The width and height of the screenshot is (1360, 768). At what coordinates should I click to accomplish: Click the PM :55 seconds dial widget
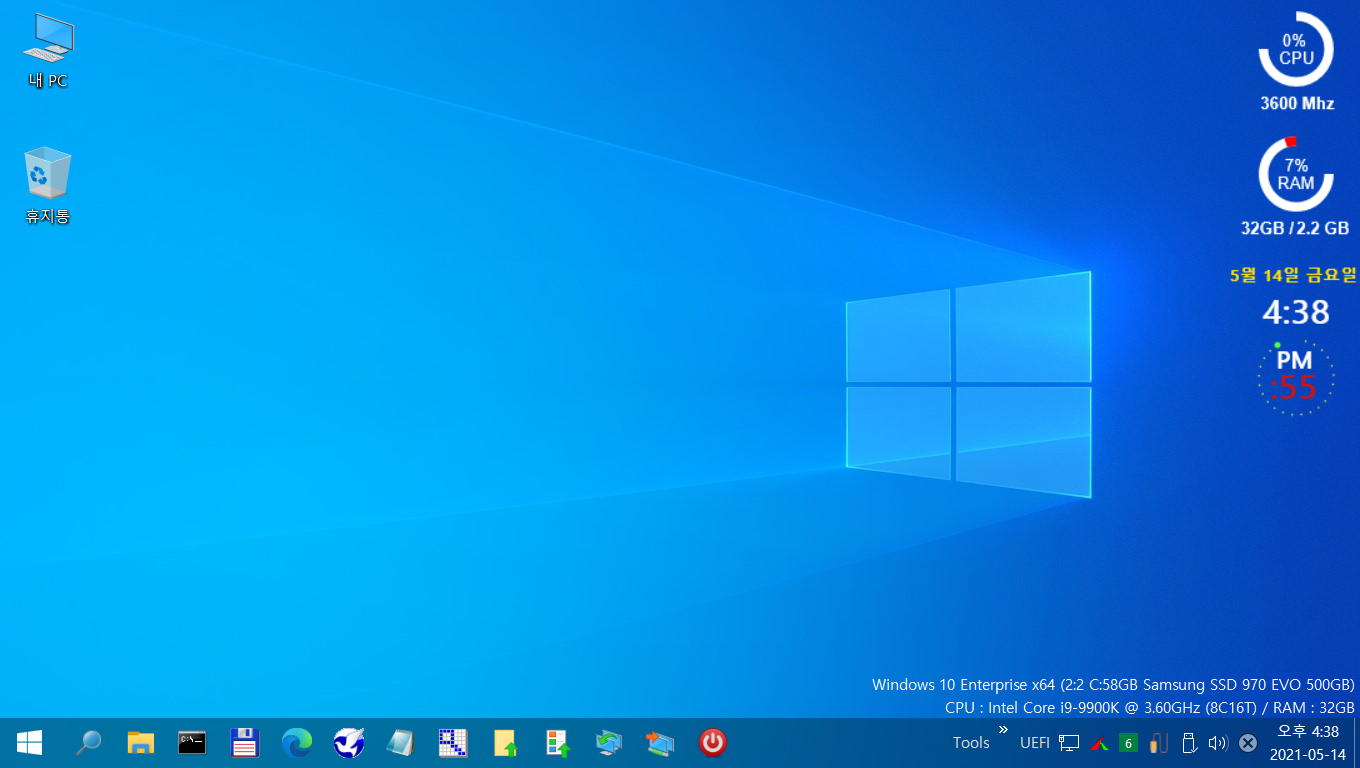[1295, 378]
